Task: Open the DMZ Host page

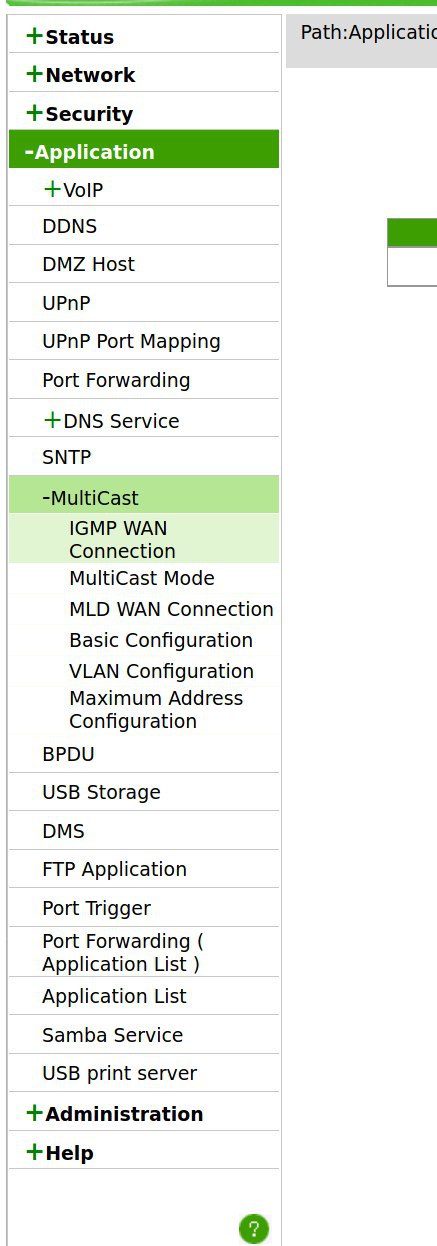Action: pos(88,264)
